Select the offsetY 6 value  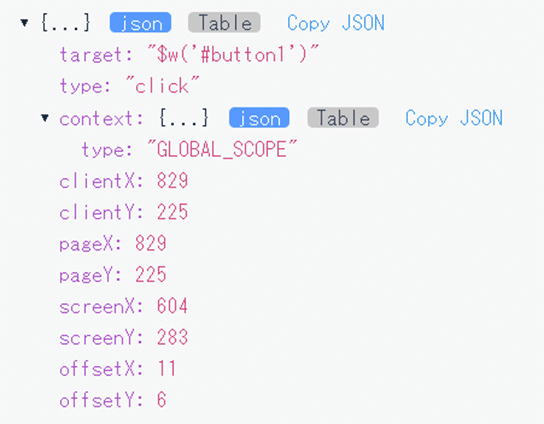162,400
